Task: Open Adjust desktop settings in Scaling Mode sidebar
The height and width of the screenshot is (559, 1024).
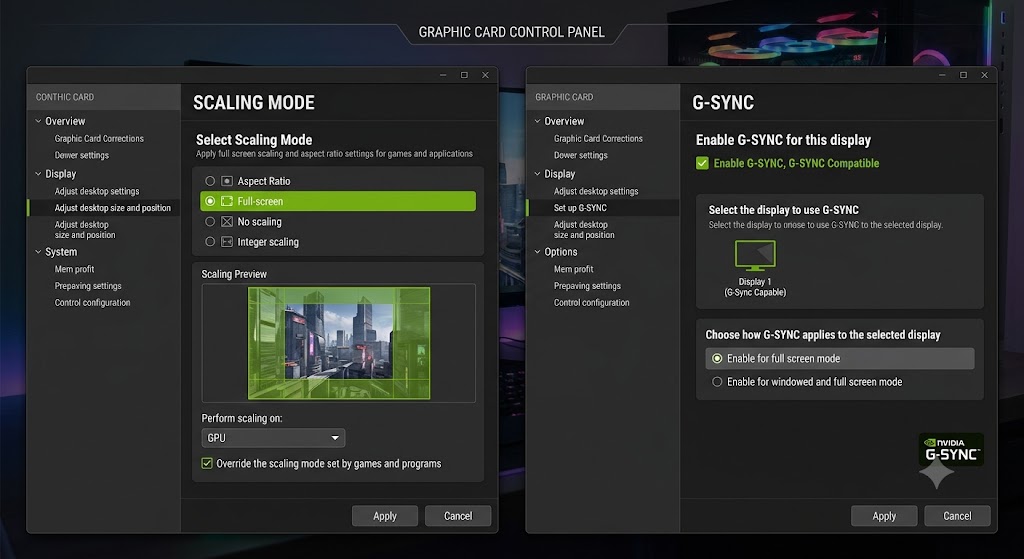Action: 97,191
